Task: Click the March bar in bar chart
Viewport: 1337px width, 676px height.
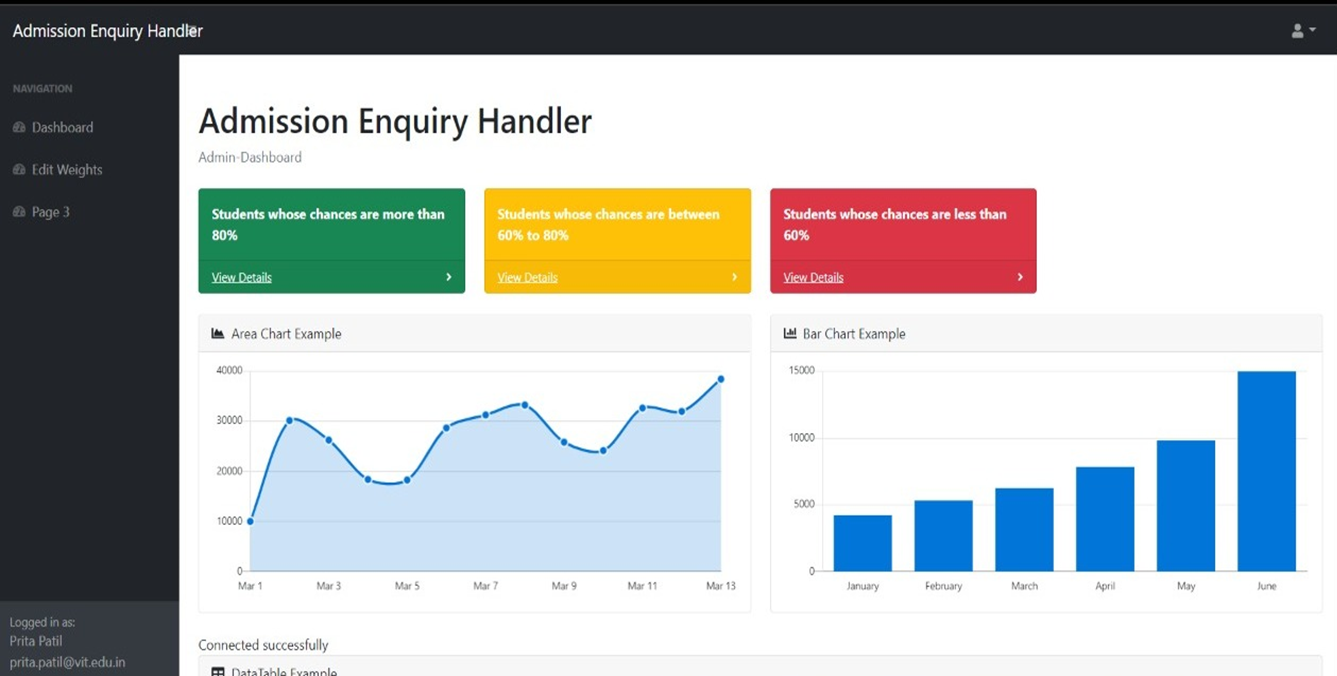Action: pyautogui.click(x=1024, y=530)
